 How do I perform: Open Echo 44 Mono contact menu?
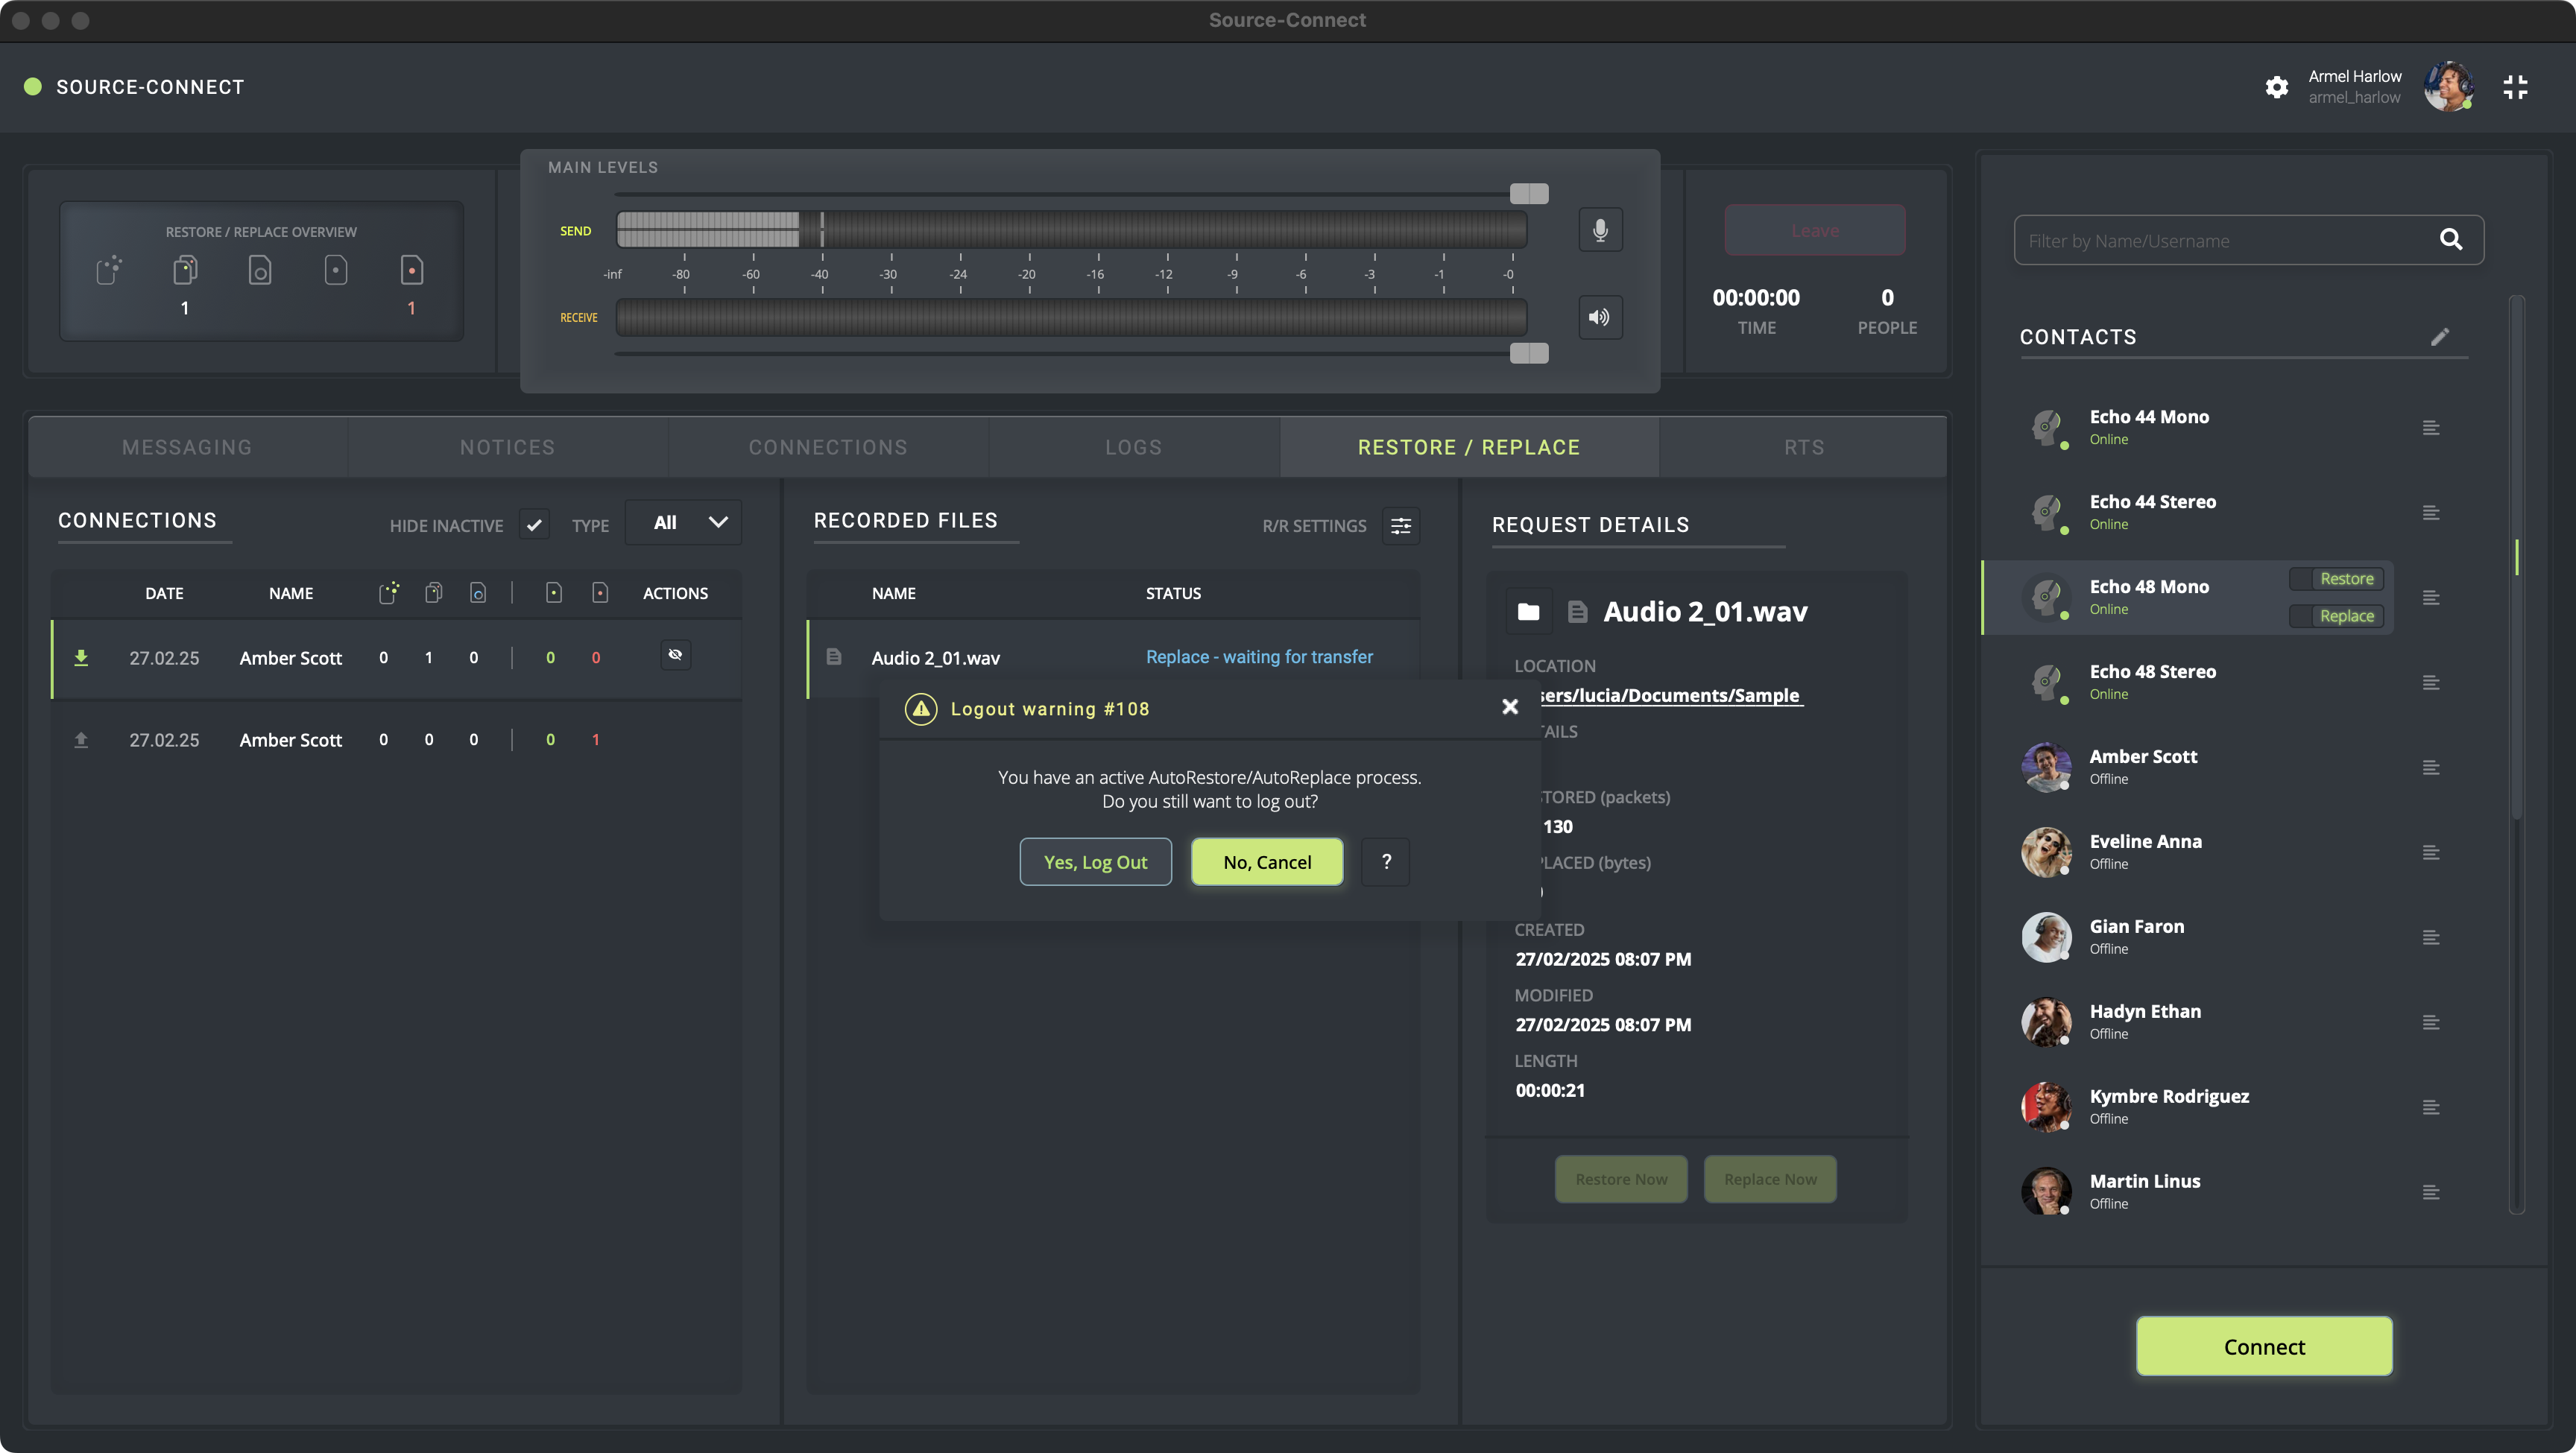coord(2431,428)
